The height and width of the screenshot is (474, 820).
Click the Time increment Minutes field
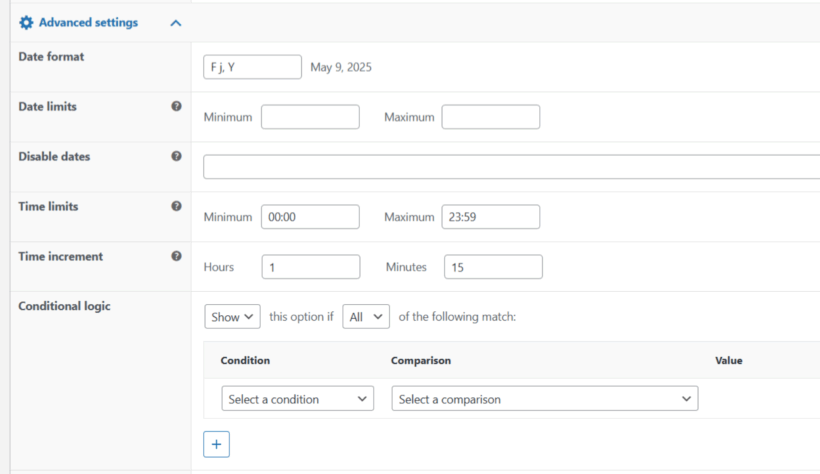(492, 267)
